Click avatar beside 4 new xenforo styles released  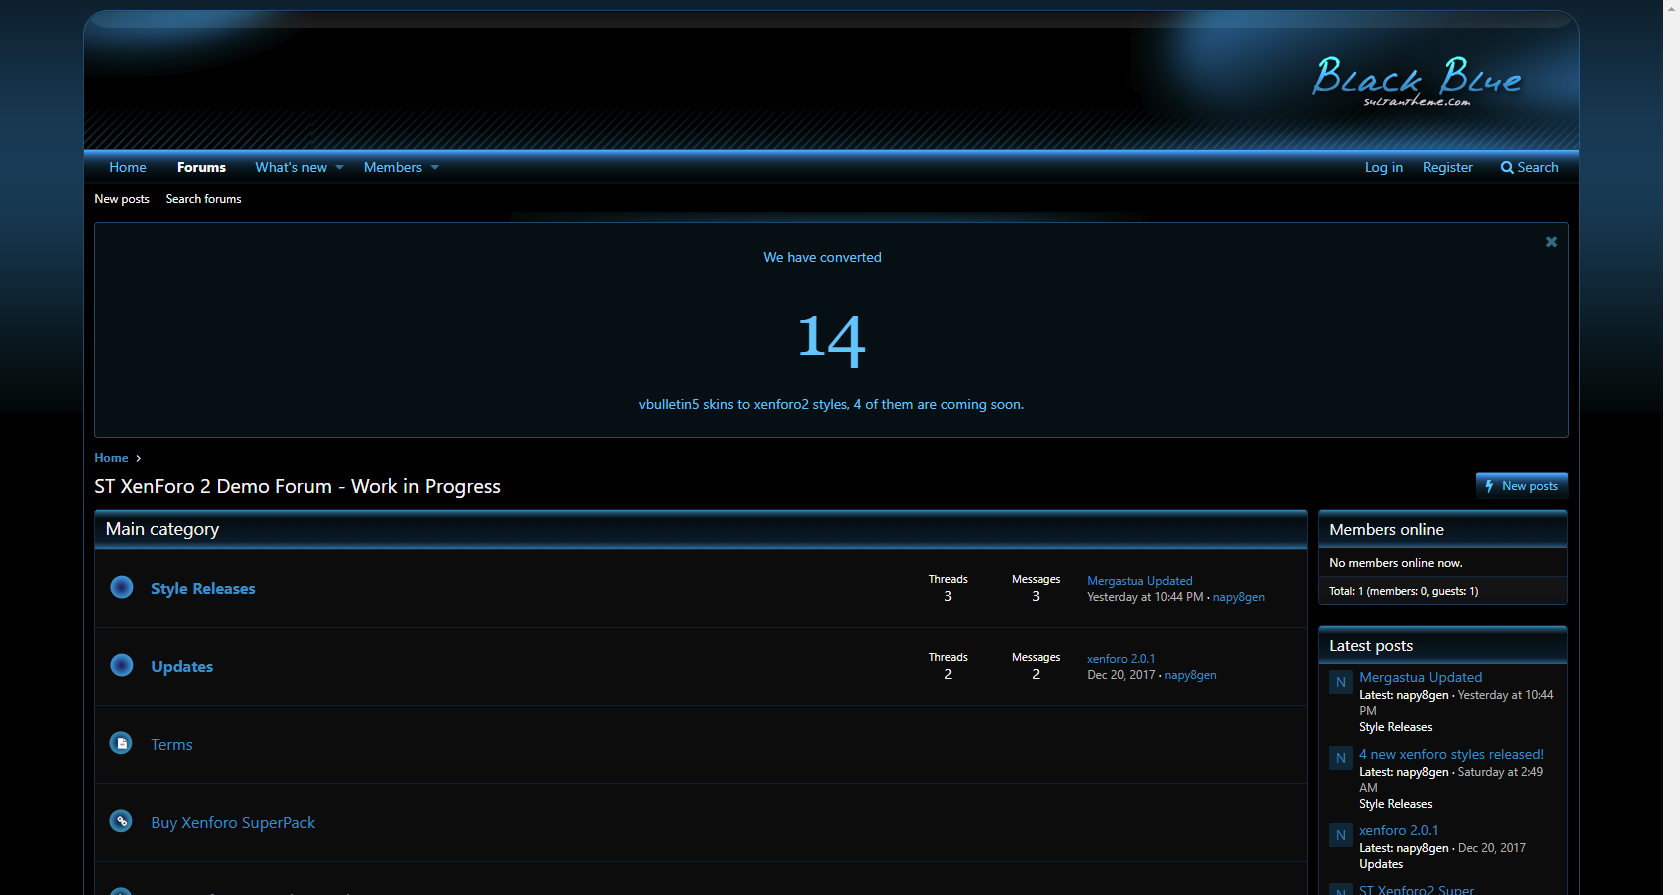[x=1341, y=758]
